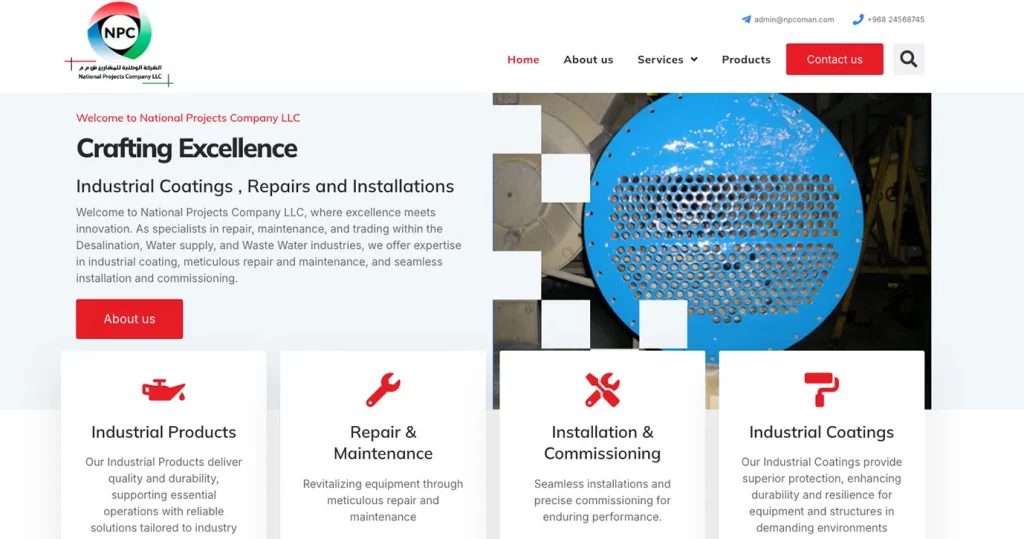The height and width of the screenshot is (539, 1024).
Task: Open the Products menu item
Action: point(746,60)
